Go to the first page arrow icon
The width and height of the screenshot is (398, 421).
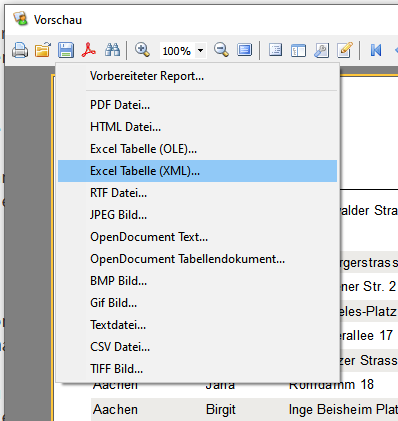[x=376, y=51]
